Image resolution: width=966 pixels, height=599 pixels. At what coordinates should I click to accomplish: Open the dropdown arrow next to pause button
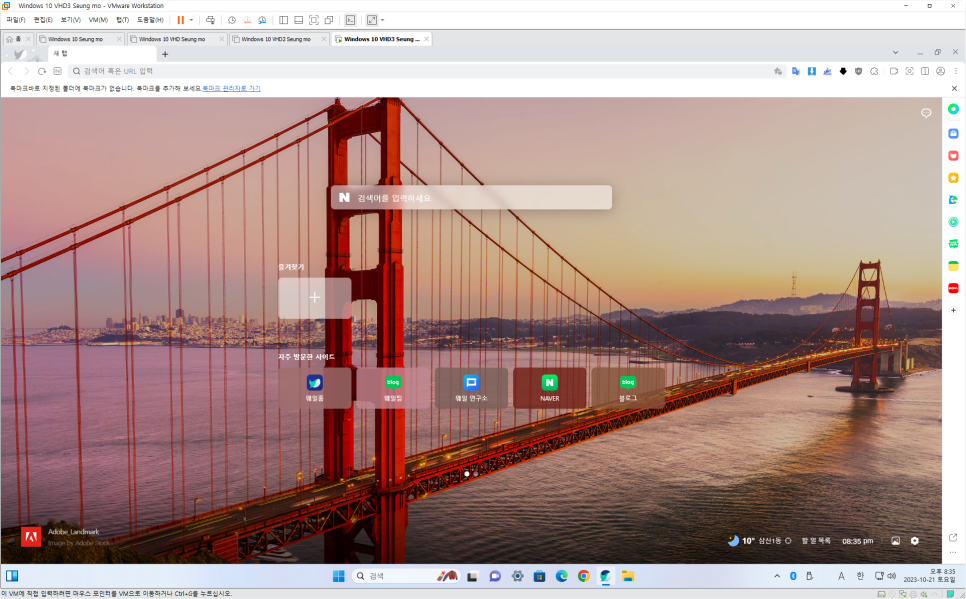[191, 20]
